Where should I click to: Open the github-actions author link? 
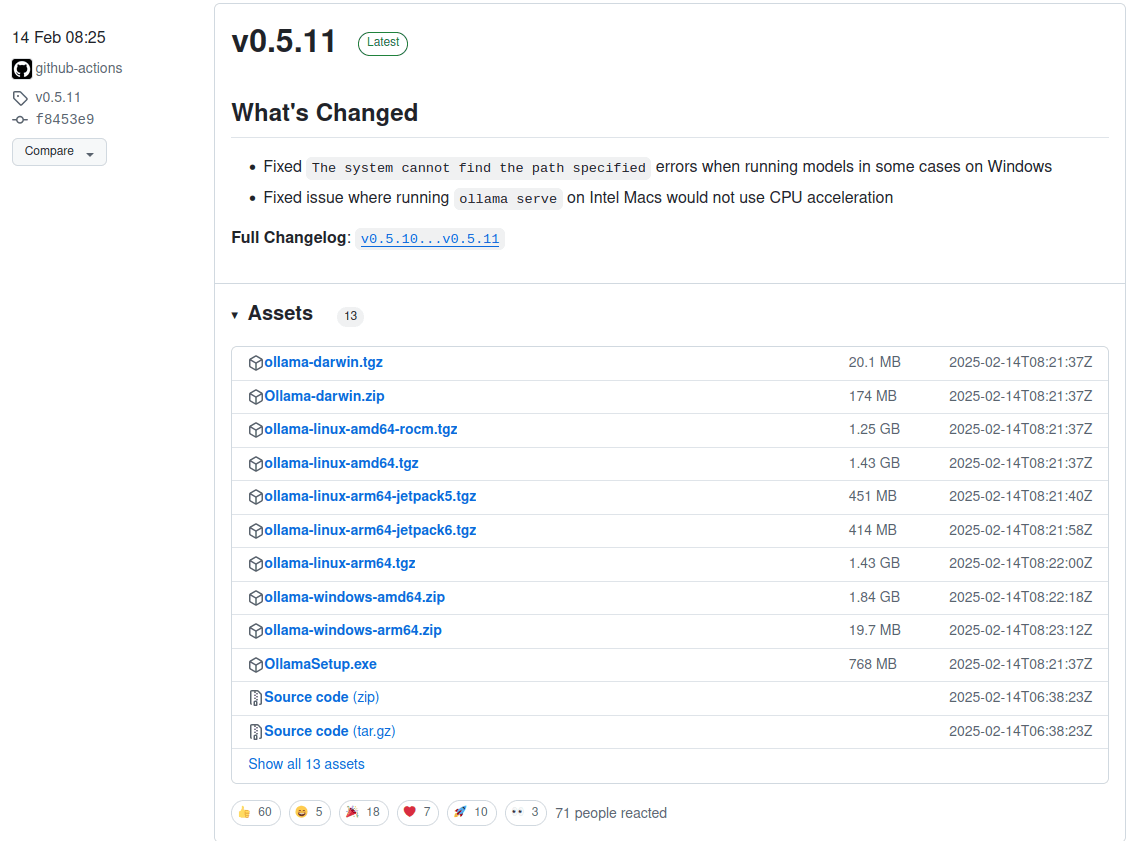click(79, 69)
